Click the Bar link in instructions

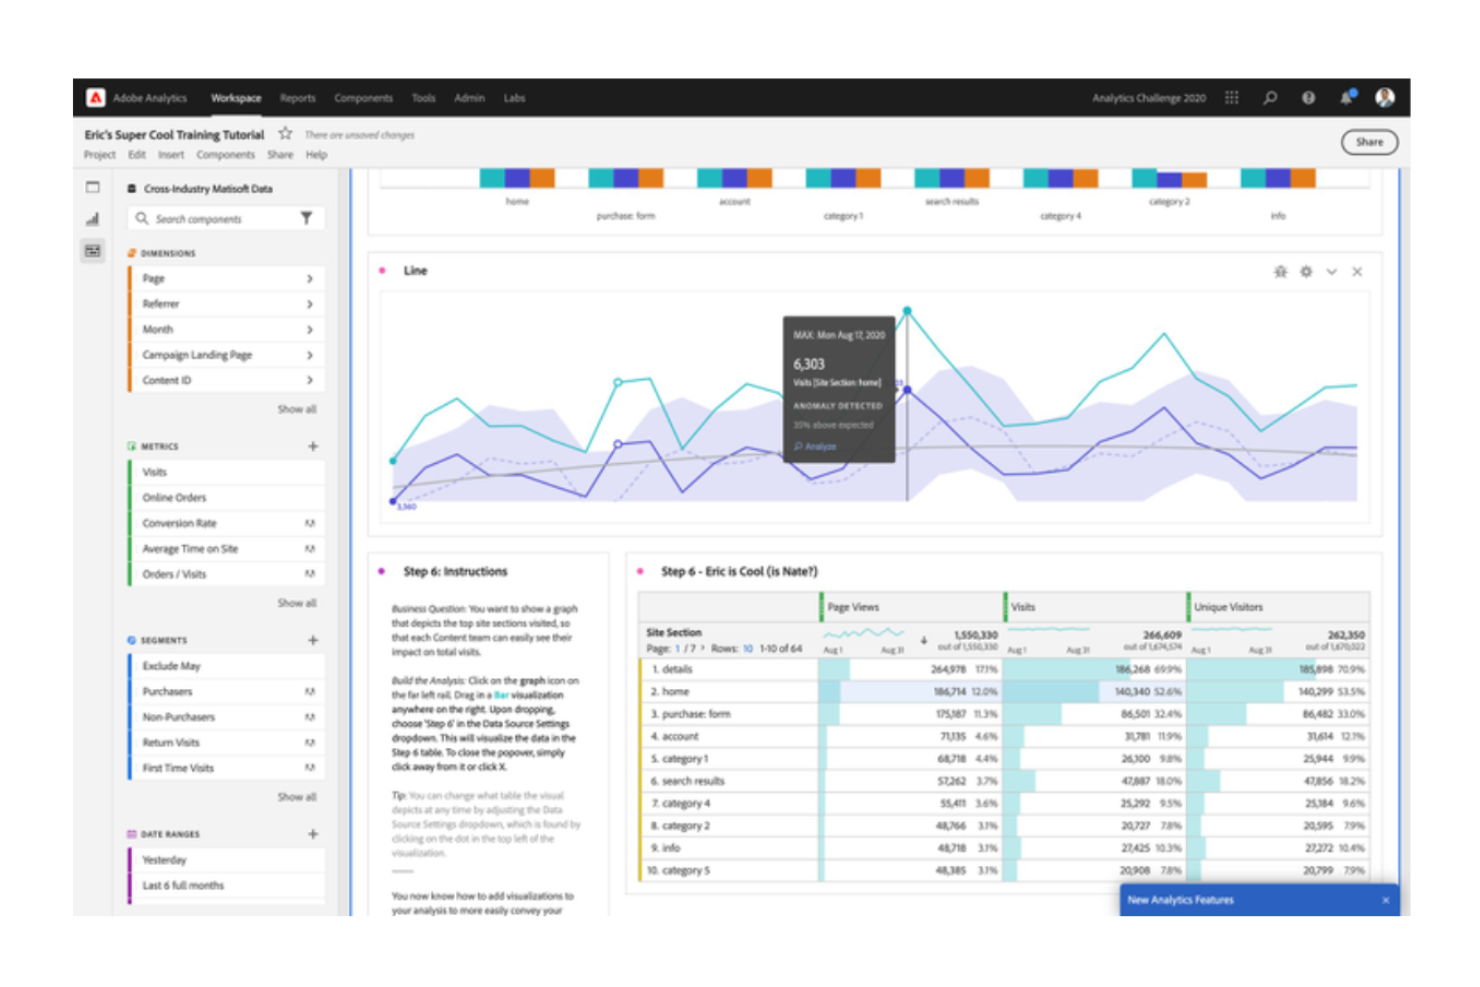pyautogui.click(x=501, y=695)
